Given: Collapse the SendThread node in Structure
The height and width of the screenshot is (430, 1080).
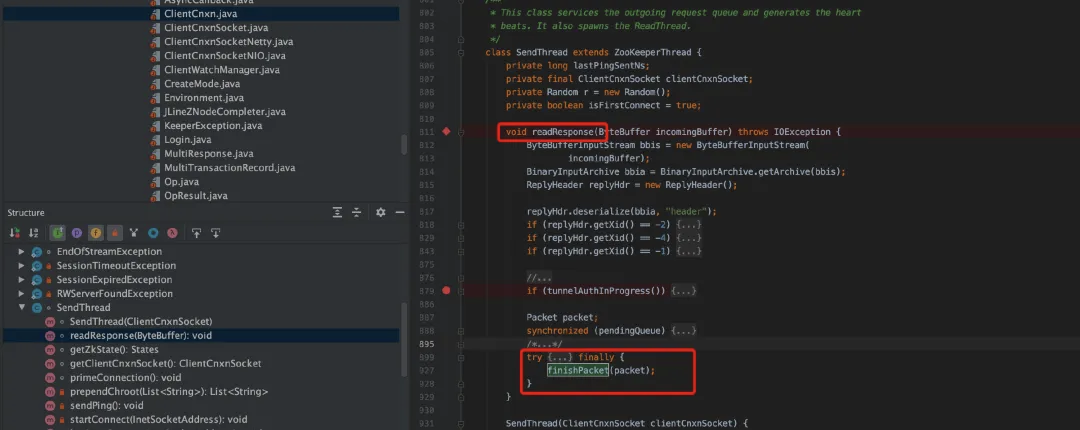Looking at the screenshot, I should (21, 307).
